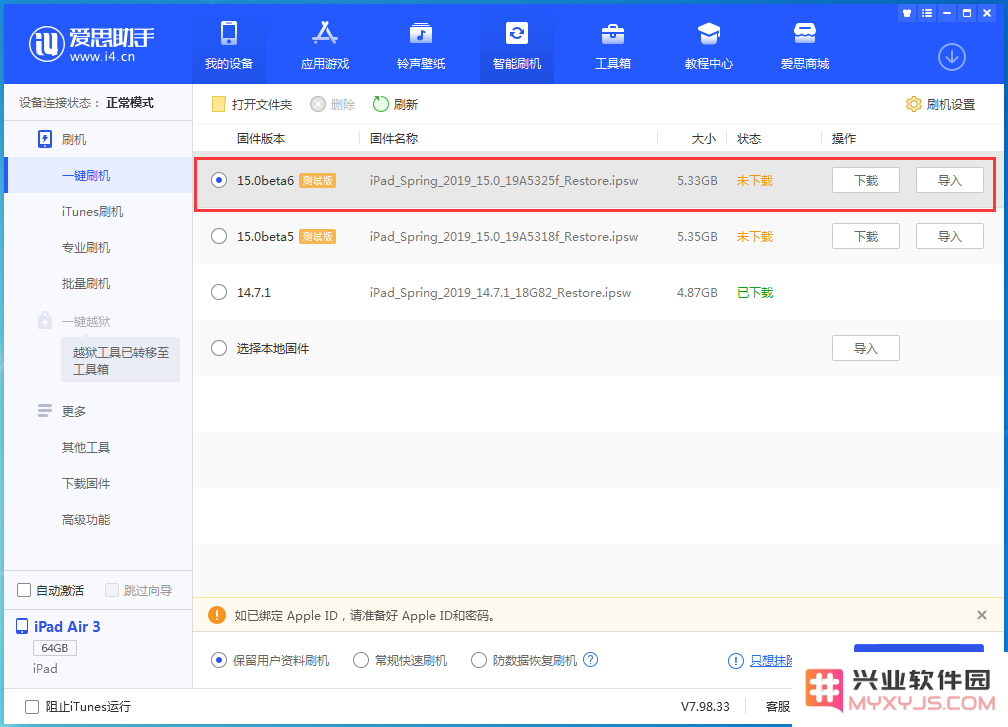Open 刷机设置 gear settings
This screenshot has height=727, width=1008.
point(913,104)
